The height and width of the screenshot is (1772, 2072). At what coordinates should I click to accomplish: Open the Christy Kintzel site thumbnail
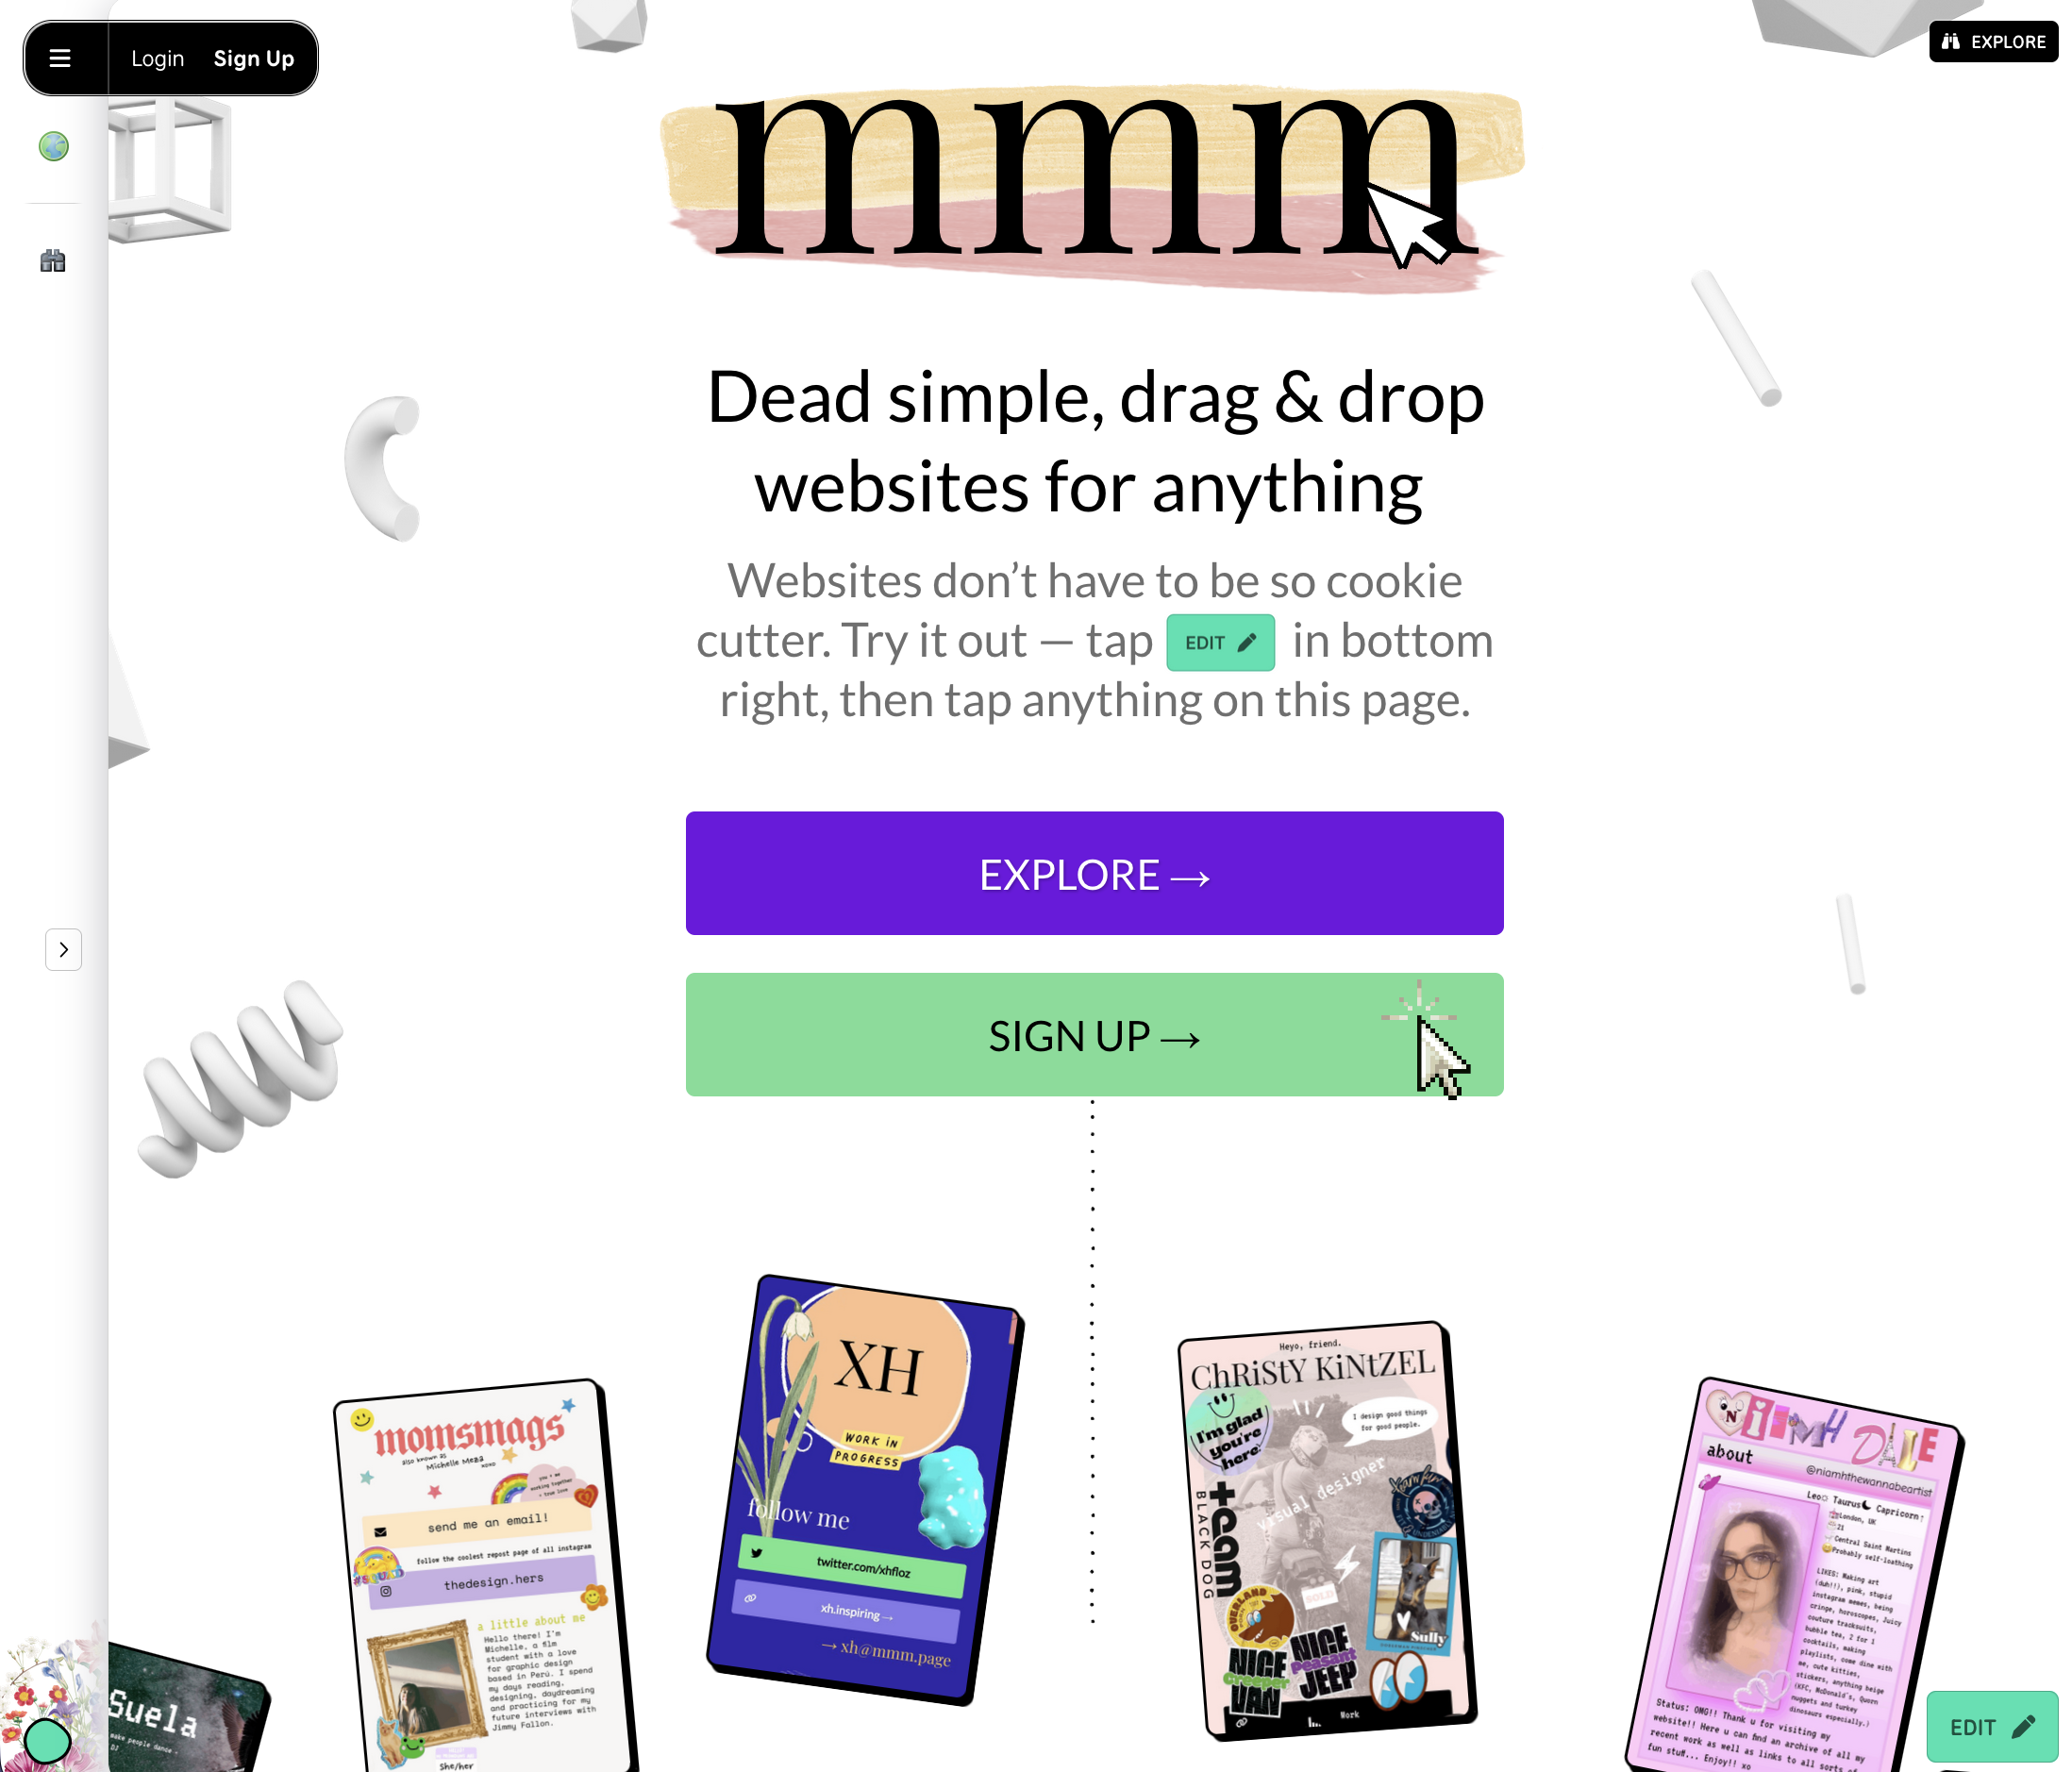coord(1327,1530)
